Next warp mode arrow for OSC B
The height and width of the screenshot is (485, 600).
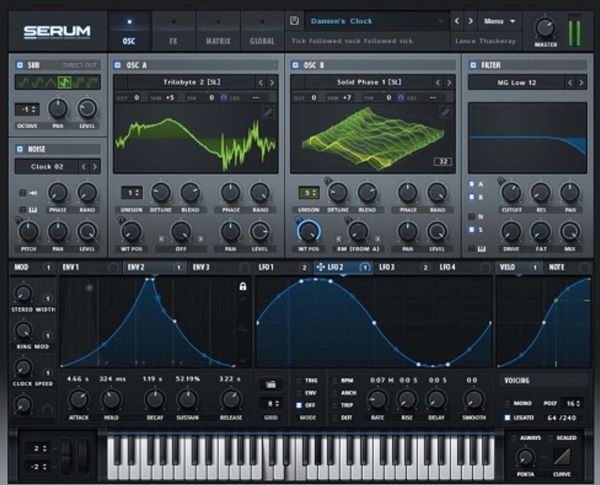tap(377, 239)
